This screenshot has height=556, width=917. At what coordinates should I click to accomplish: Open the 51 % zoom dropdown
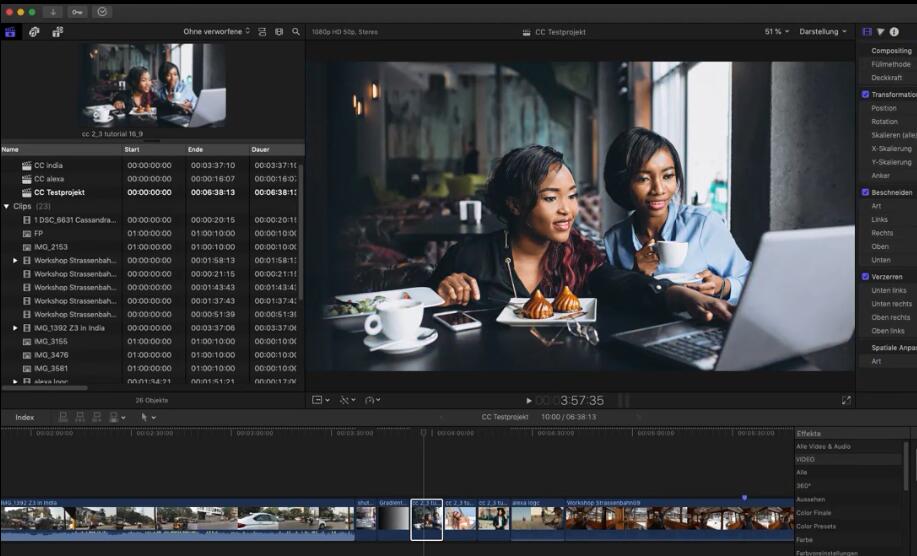click(777, 32)
